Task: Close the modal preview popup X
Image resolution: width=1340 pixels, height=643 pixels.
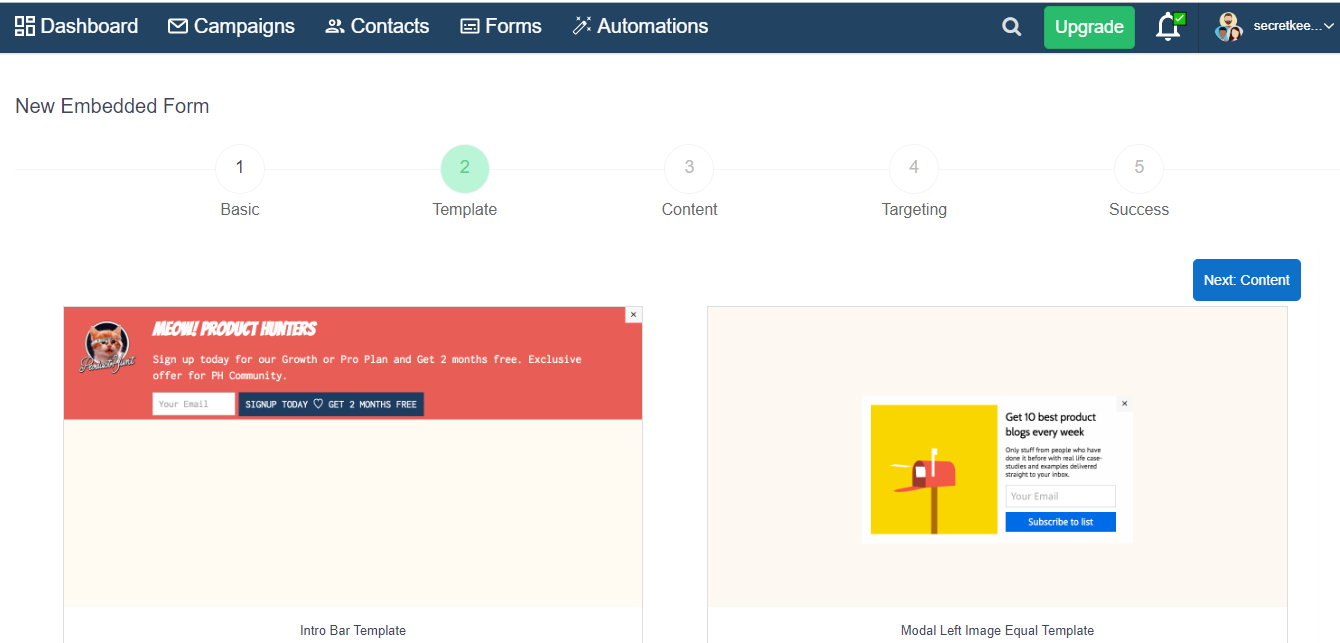Action: (1124, 404)
